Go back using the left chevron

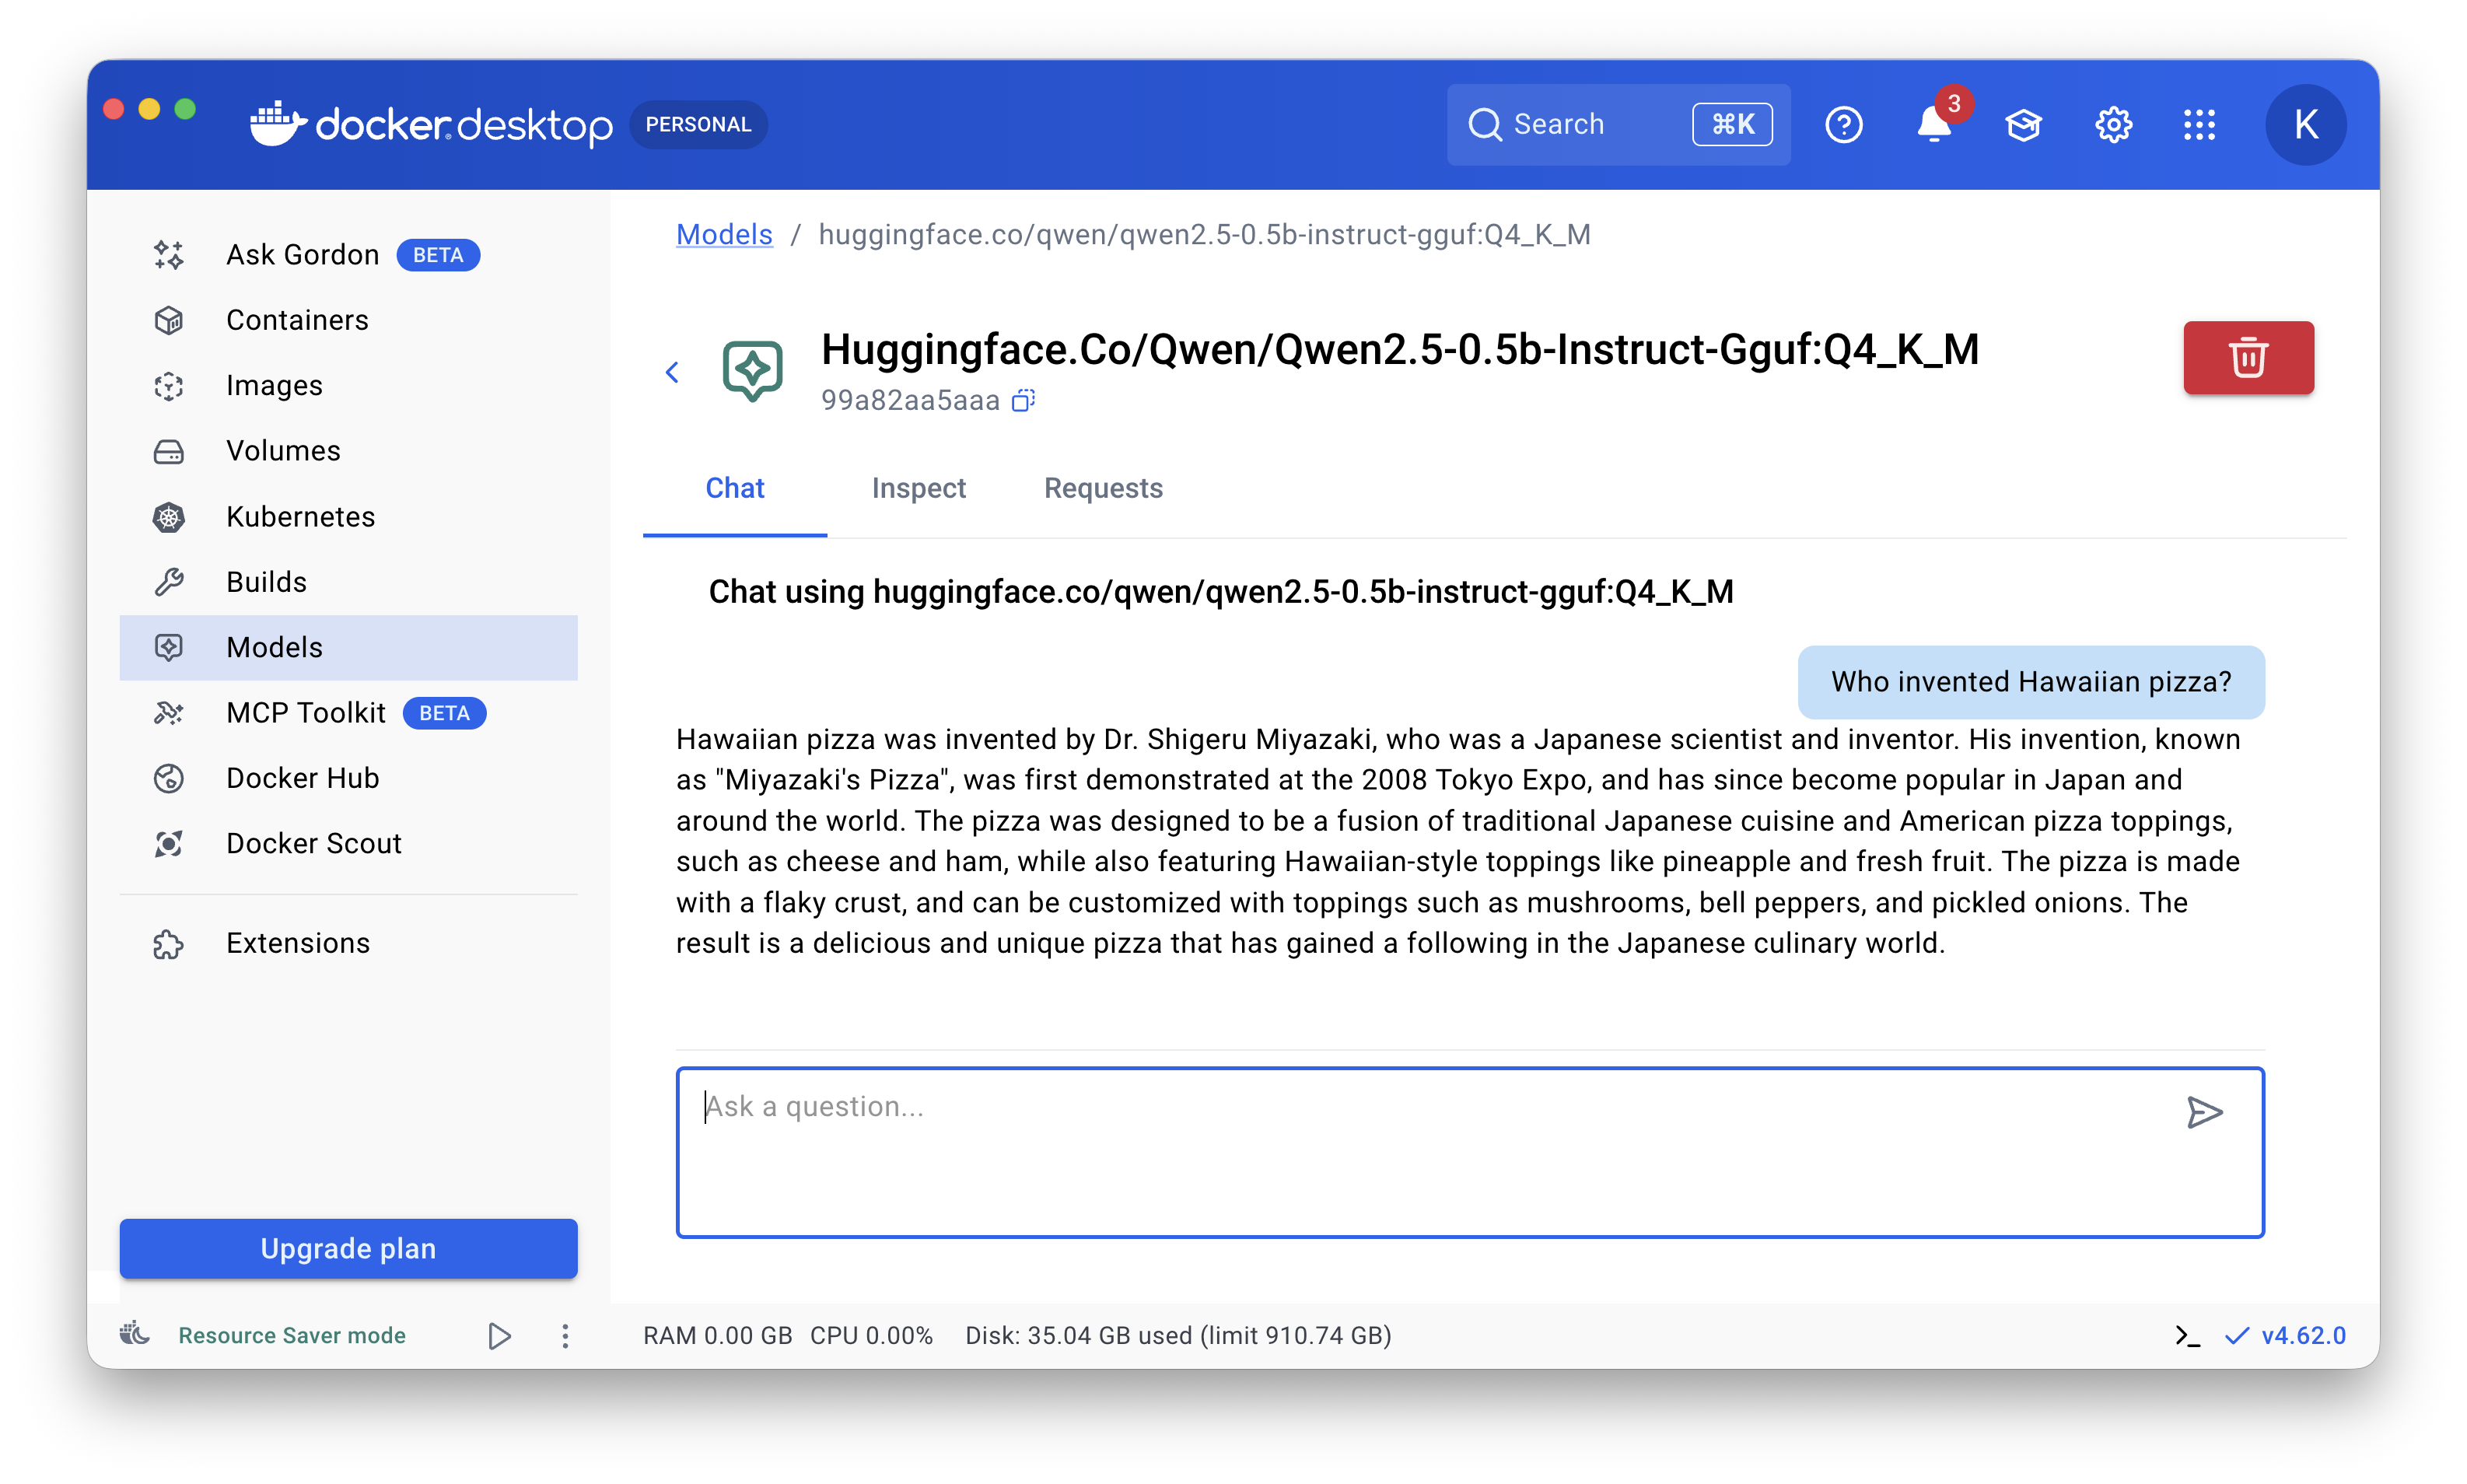click(x=672, y=373)
